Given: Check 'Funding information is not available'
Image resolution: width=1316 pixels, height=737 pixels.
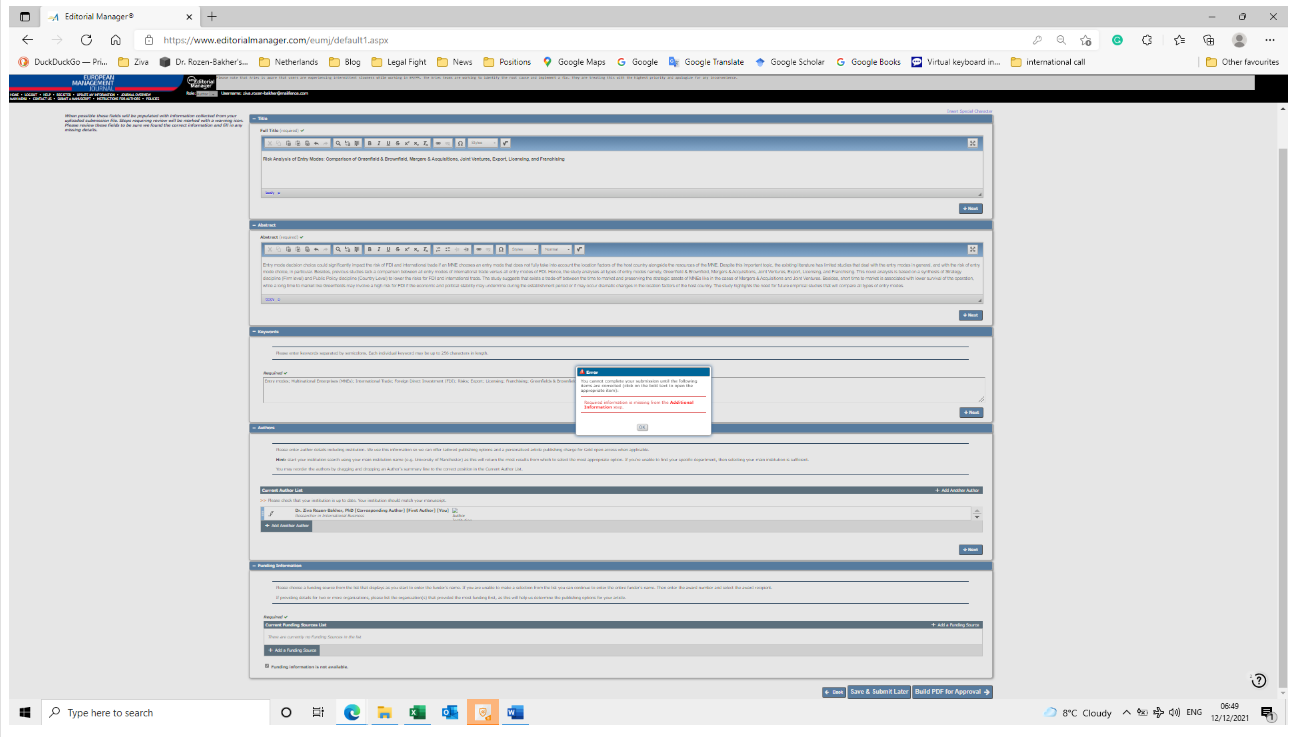Looking at the screenshot, I should [x=267, y=666].
